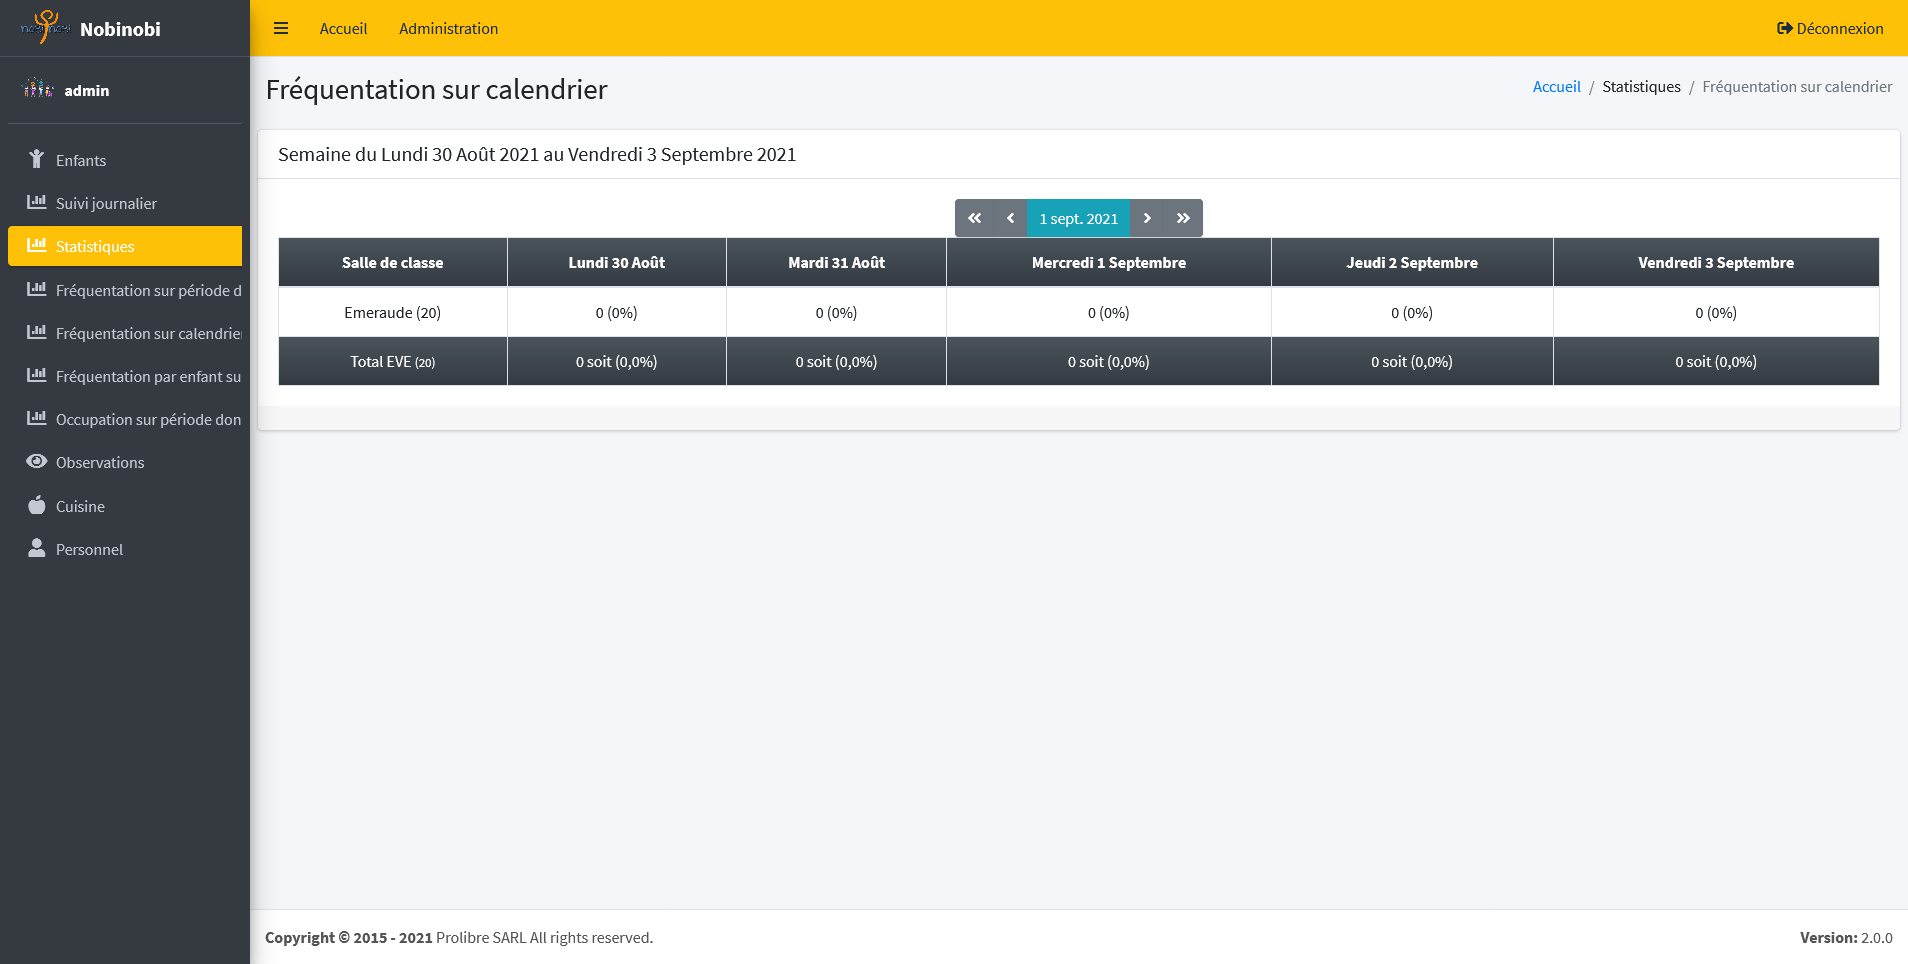1908x964 pixels.
Task: Click the admin user avatar
Action: (x=38, y=89)
